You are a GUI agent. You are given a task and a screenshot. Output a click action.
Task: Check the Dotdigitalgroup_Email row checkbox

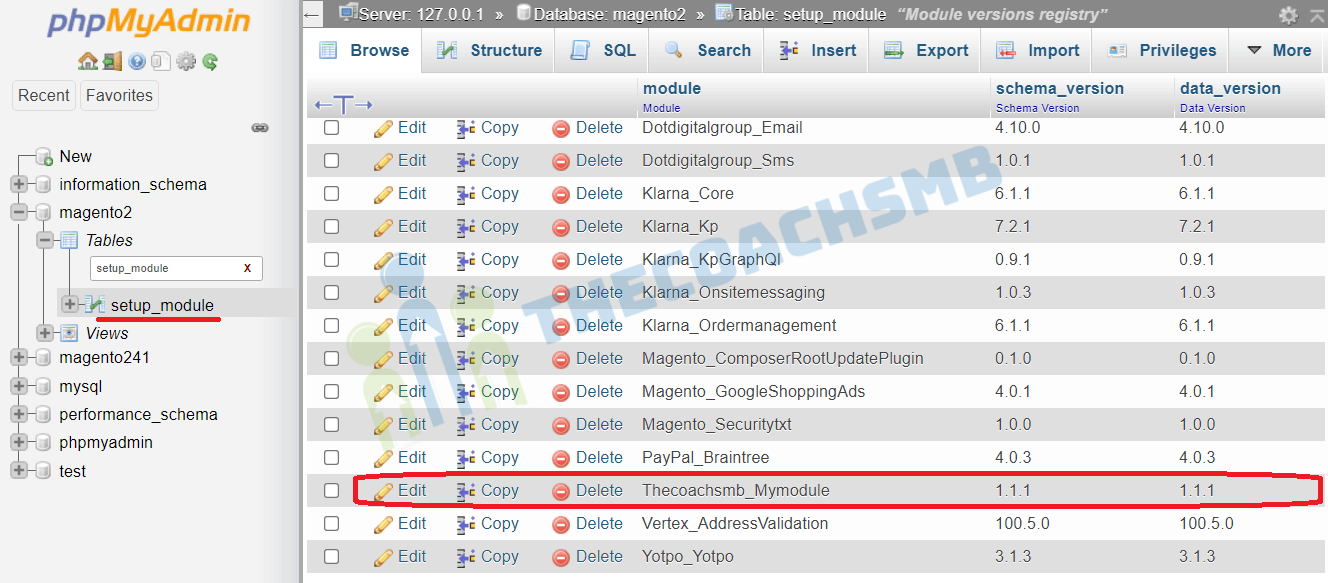[332, 128]
